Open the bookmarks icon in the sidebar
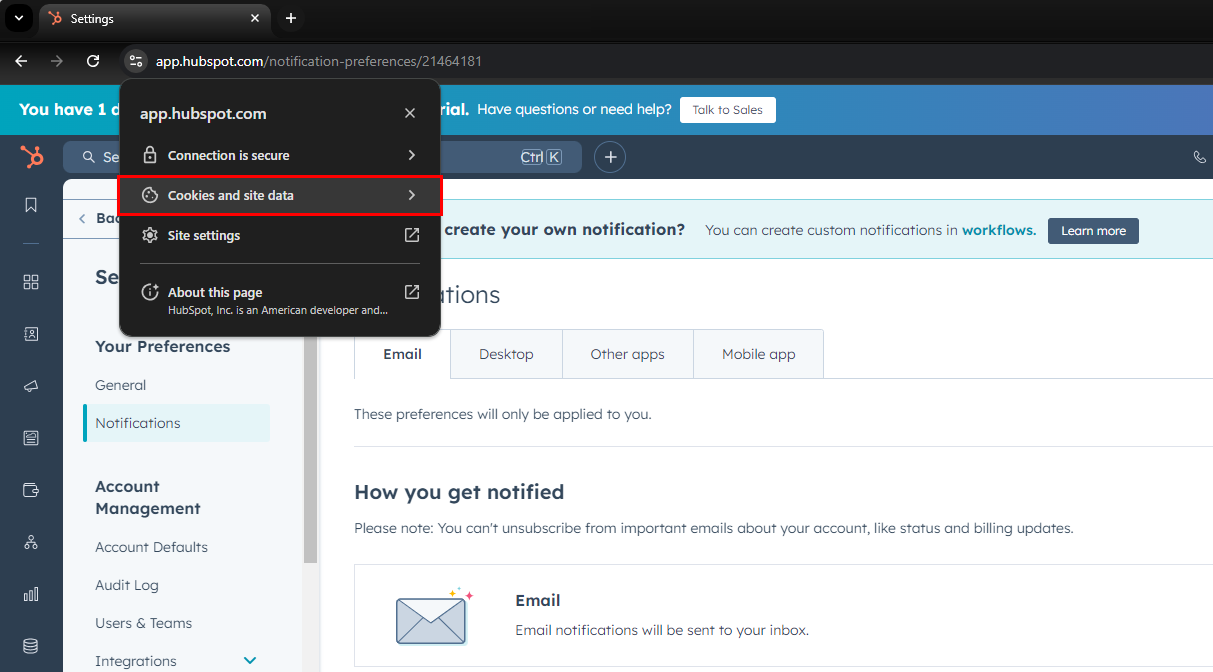 point(31,205)
